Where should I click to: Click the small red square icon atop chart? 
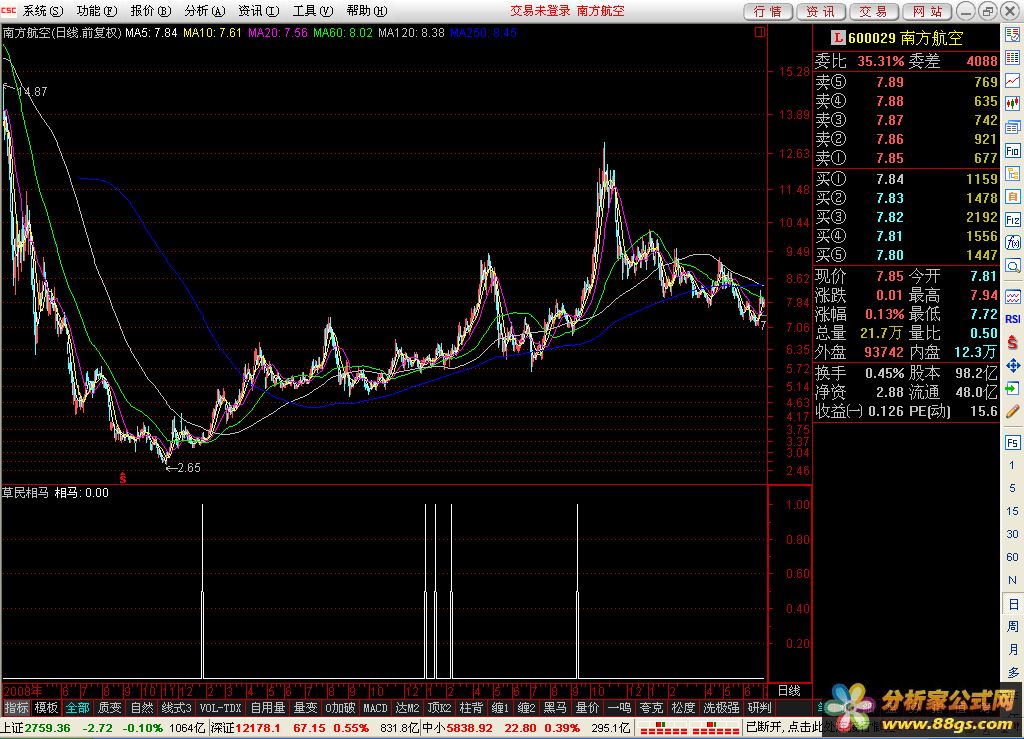[x=760, y=32]
